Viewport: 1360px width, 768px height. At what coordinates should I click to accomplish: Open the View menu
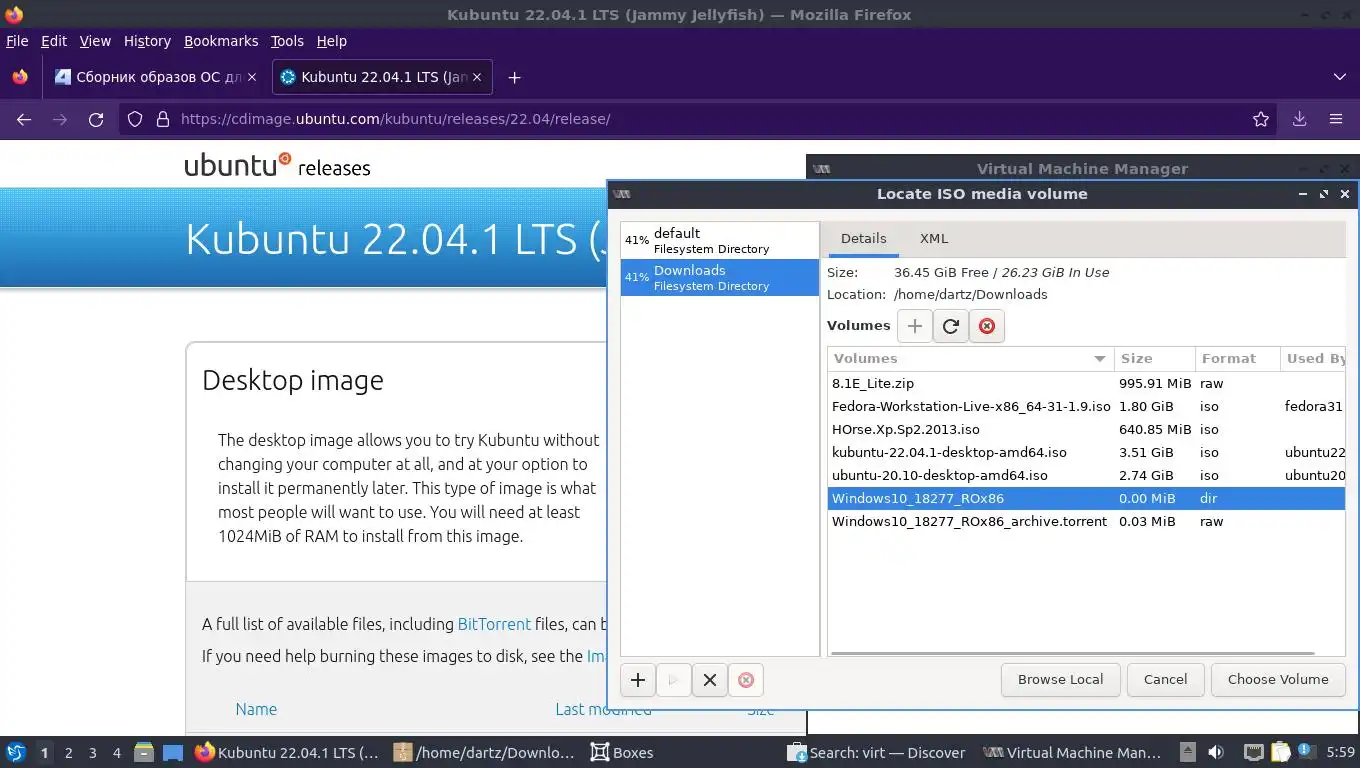[95, 41]
